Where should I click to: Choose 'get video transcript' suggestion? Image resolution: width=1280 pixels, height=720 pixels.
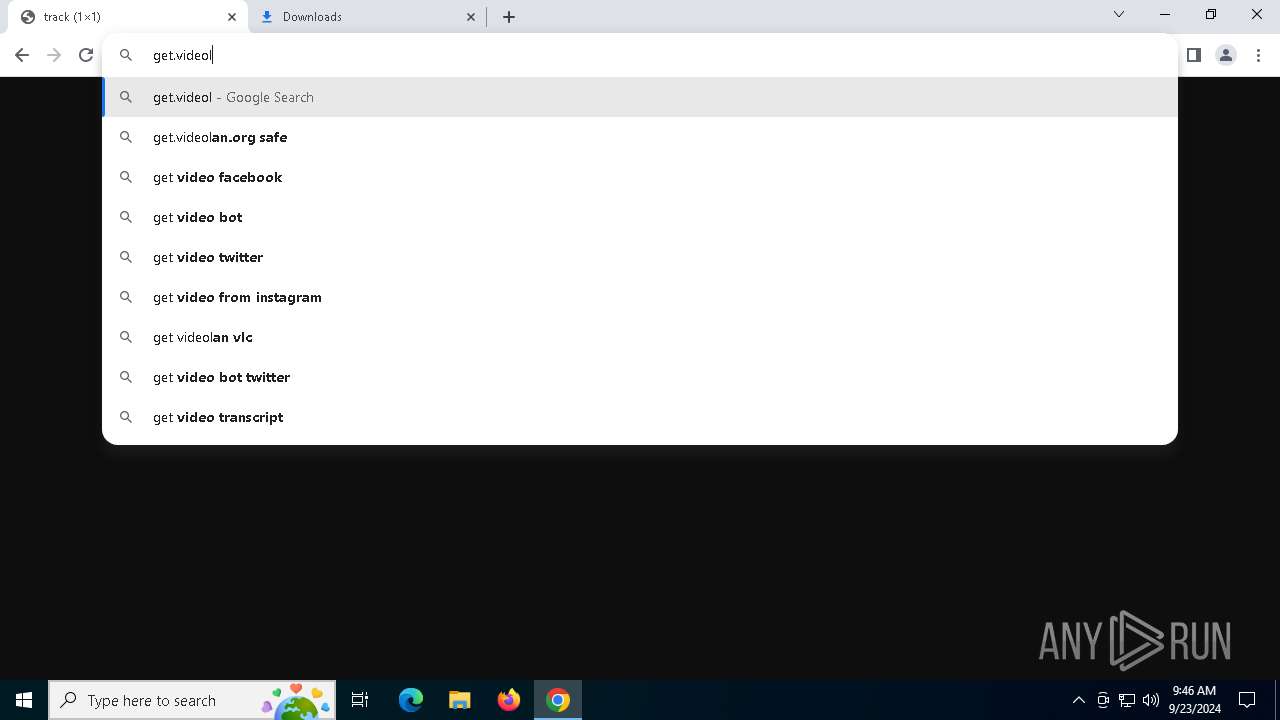tap(640, 417)
